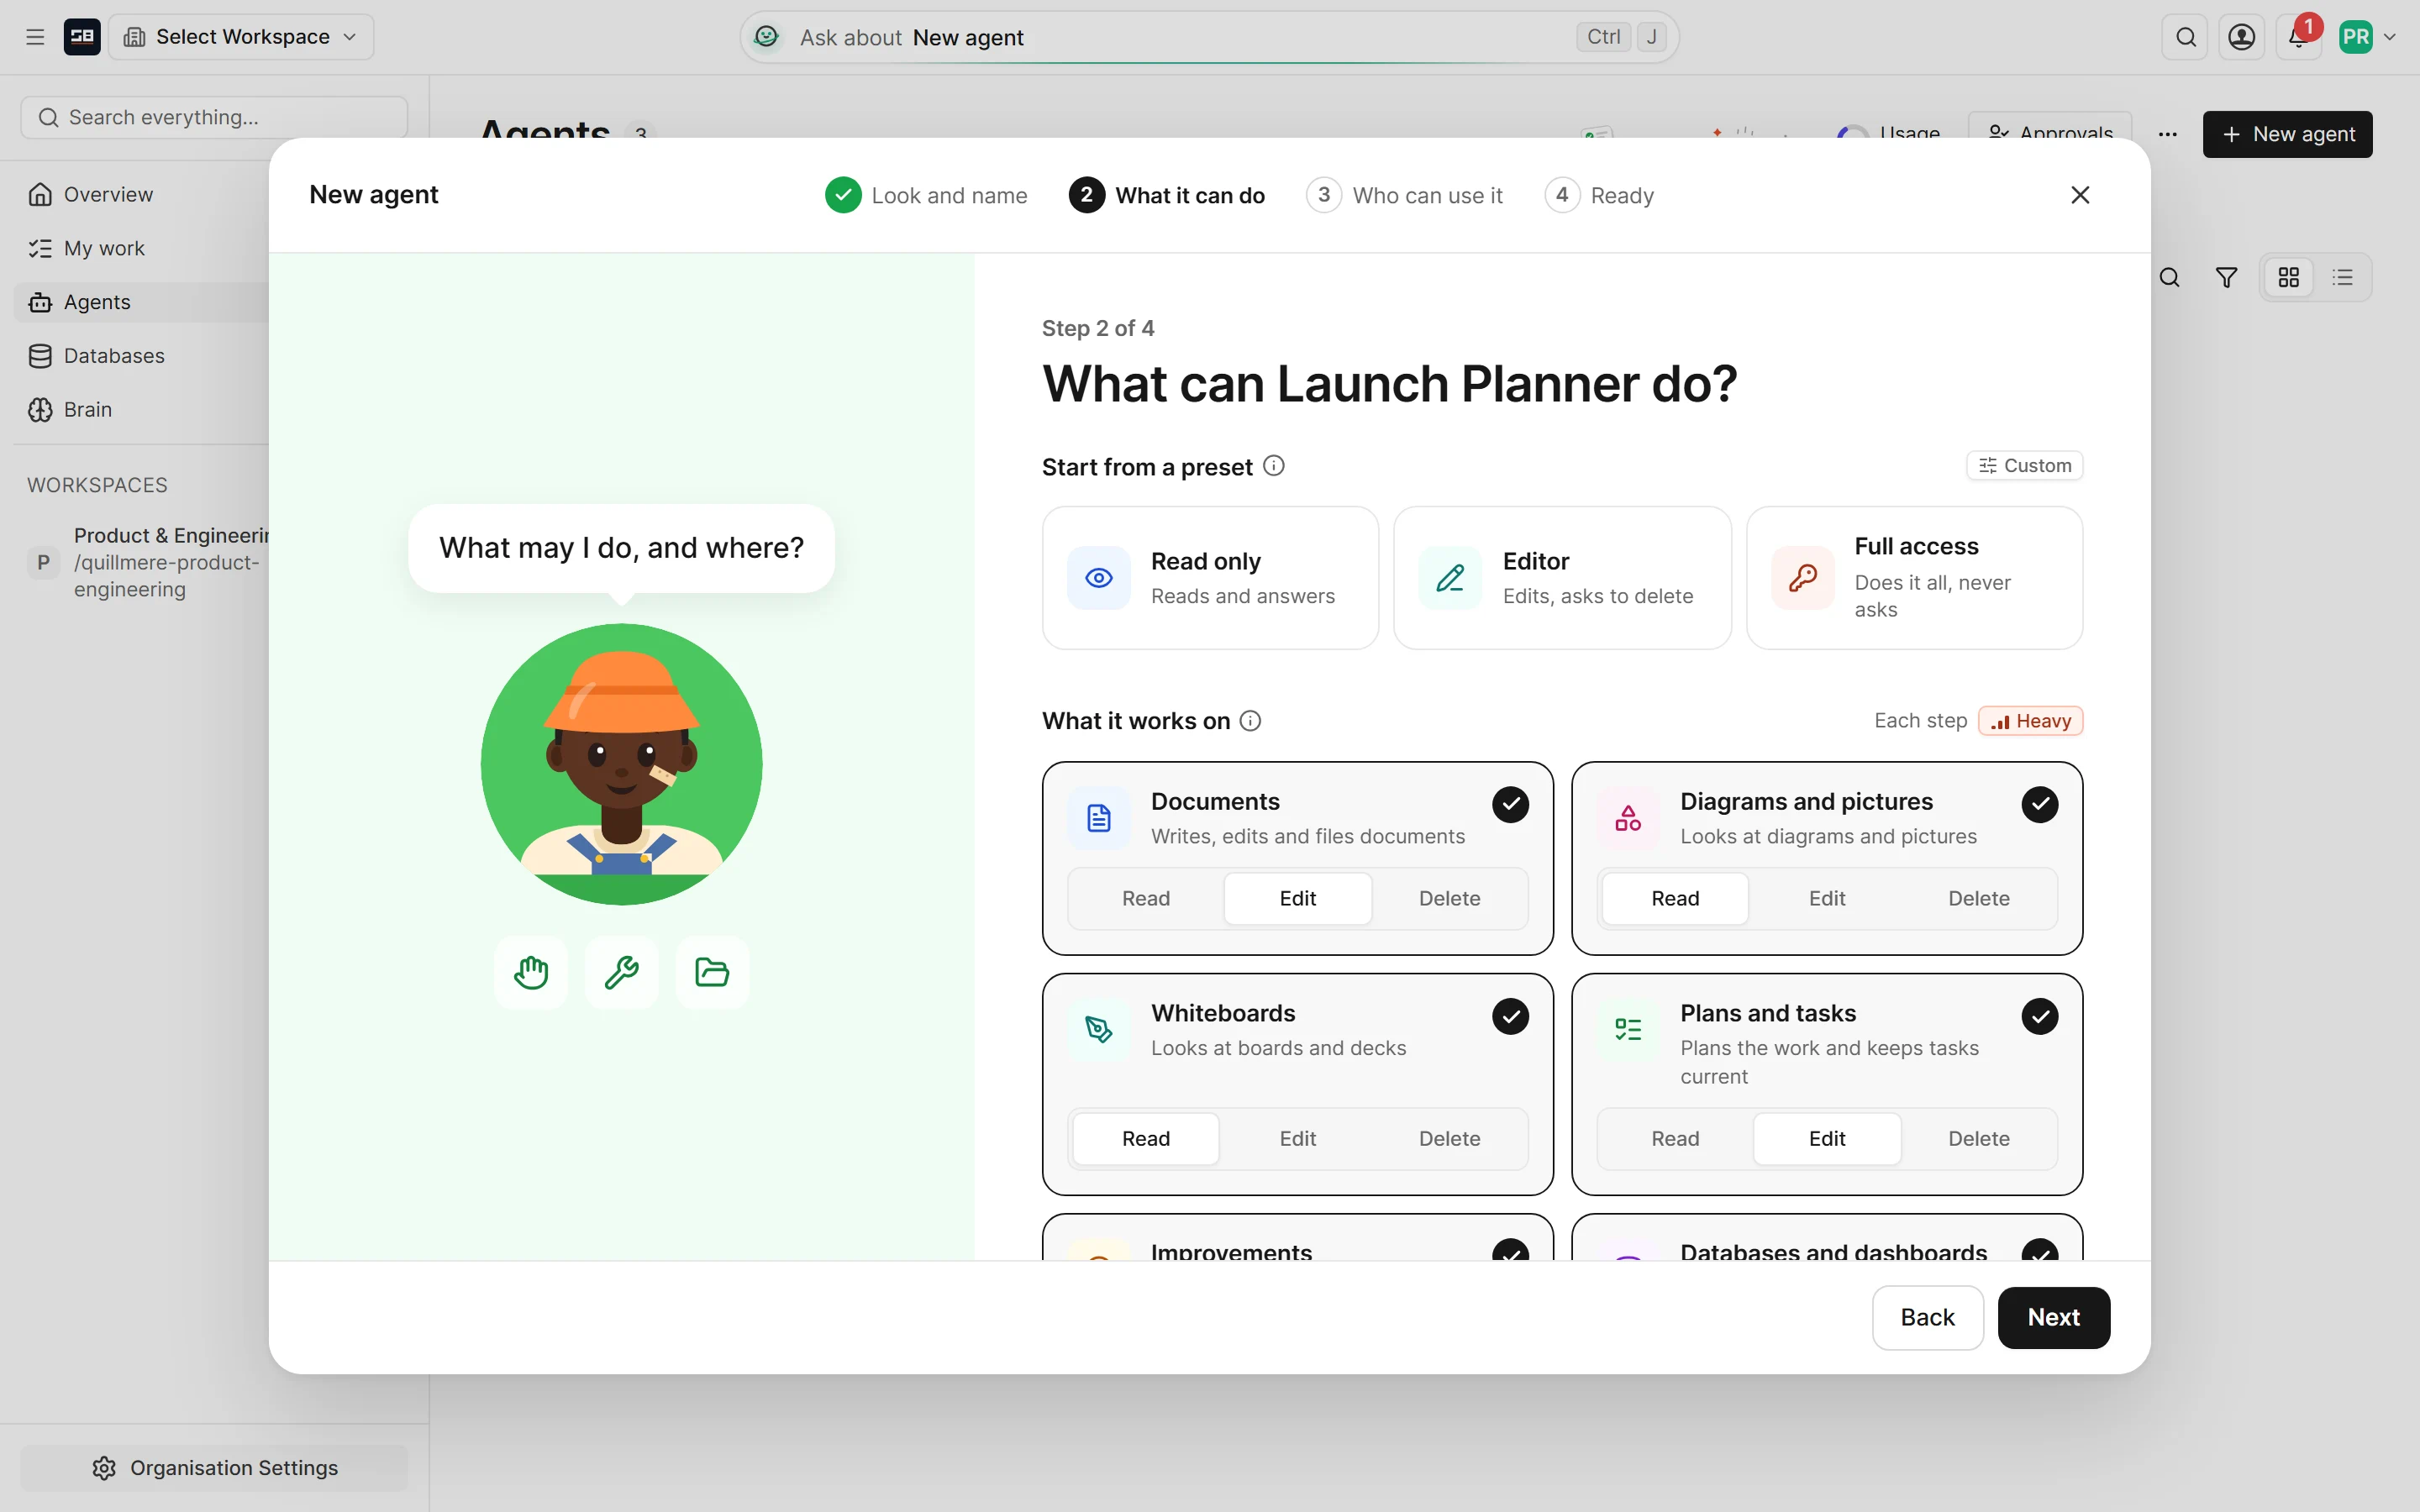Click the Ask about New agent bar

click(x=1209, y=37)
